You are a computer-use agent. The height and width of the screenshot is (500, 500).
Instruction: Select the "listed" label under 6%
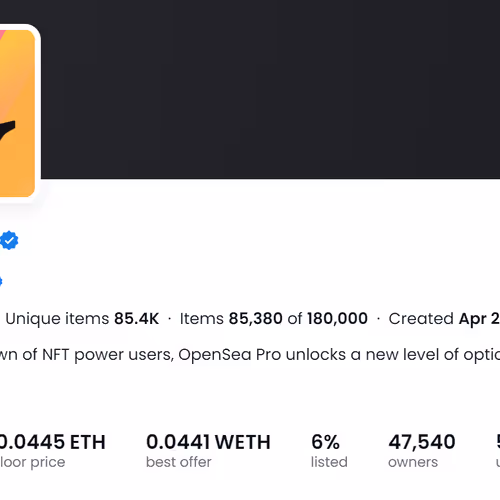point(329,462)
